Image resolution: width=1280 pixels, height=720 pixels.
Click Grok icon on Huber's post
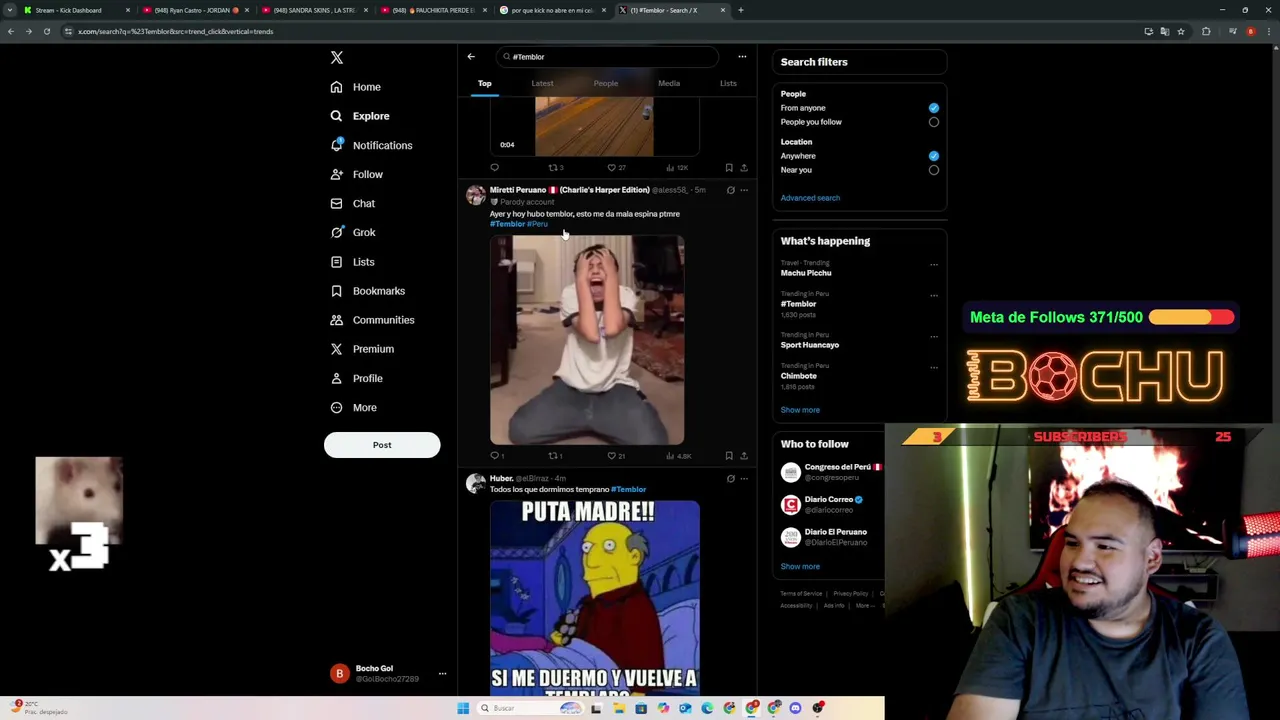pos(730,479)
